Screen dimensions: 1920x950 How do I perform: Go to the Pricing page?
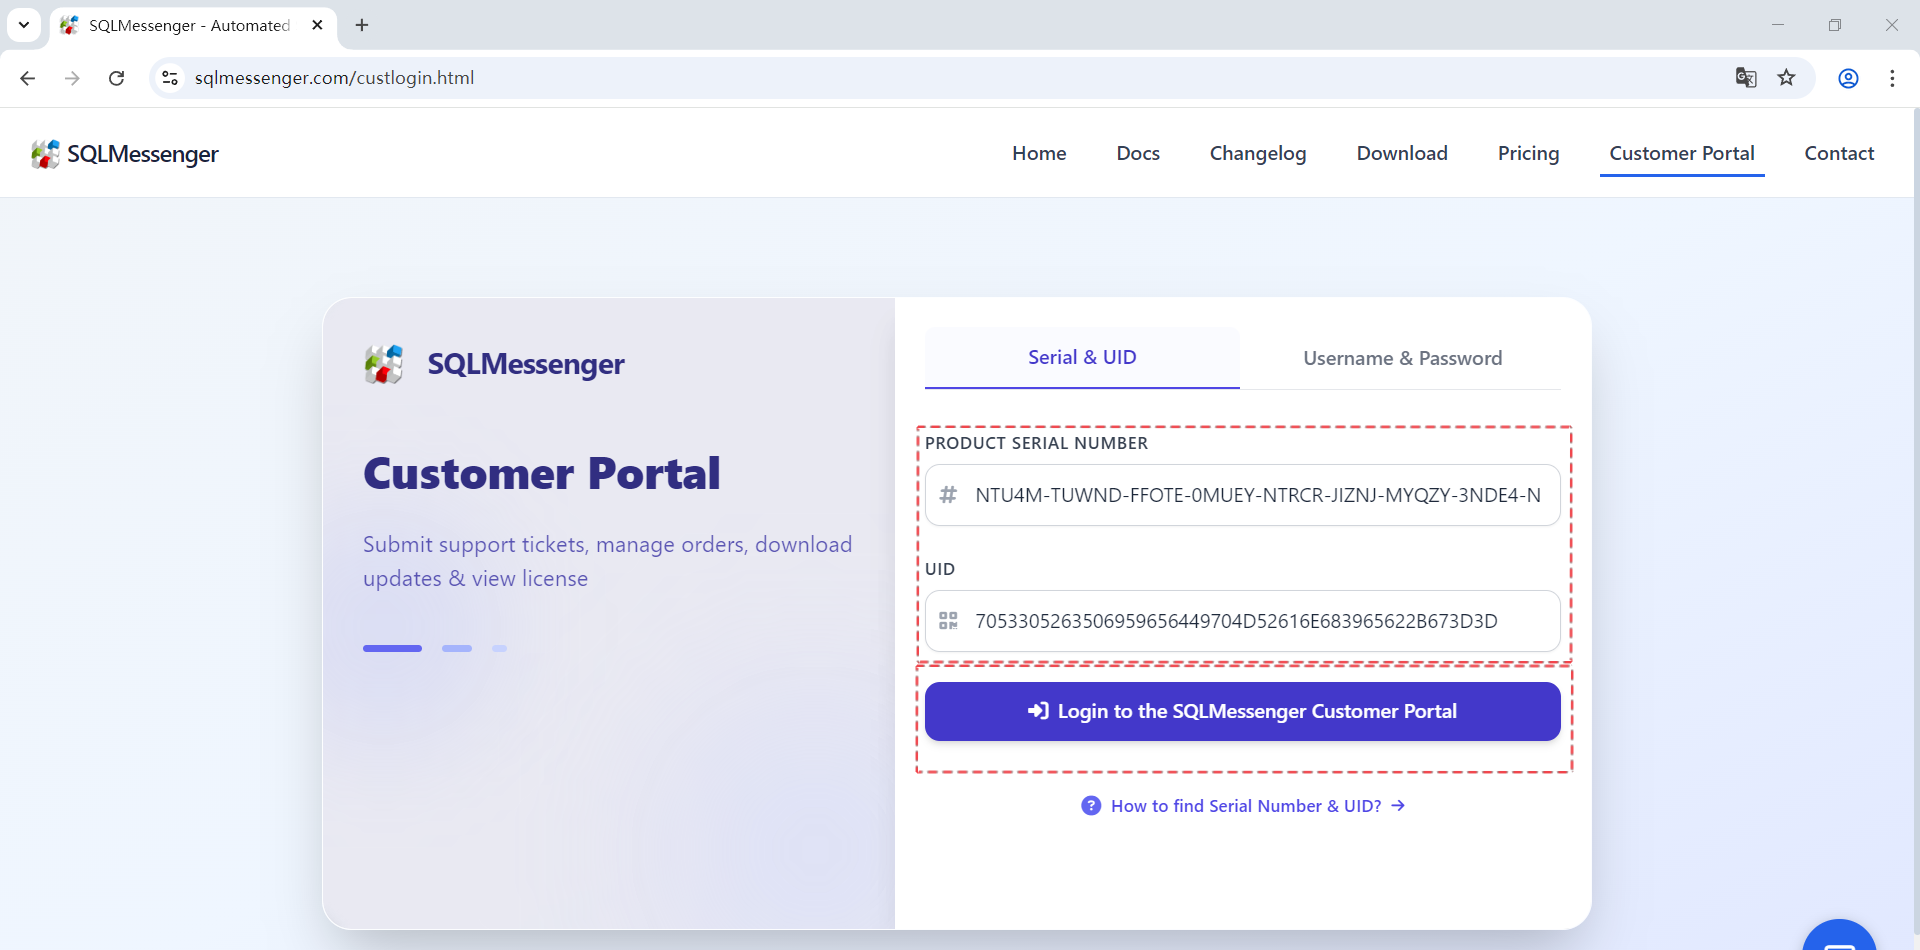[1528, 153]
